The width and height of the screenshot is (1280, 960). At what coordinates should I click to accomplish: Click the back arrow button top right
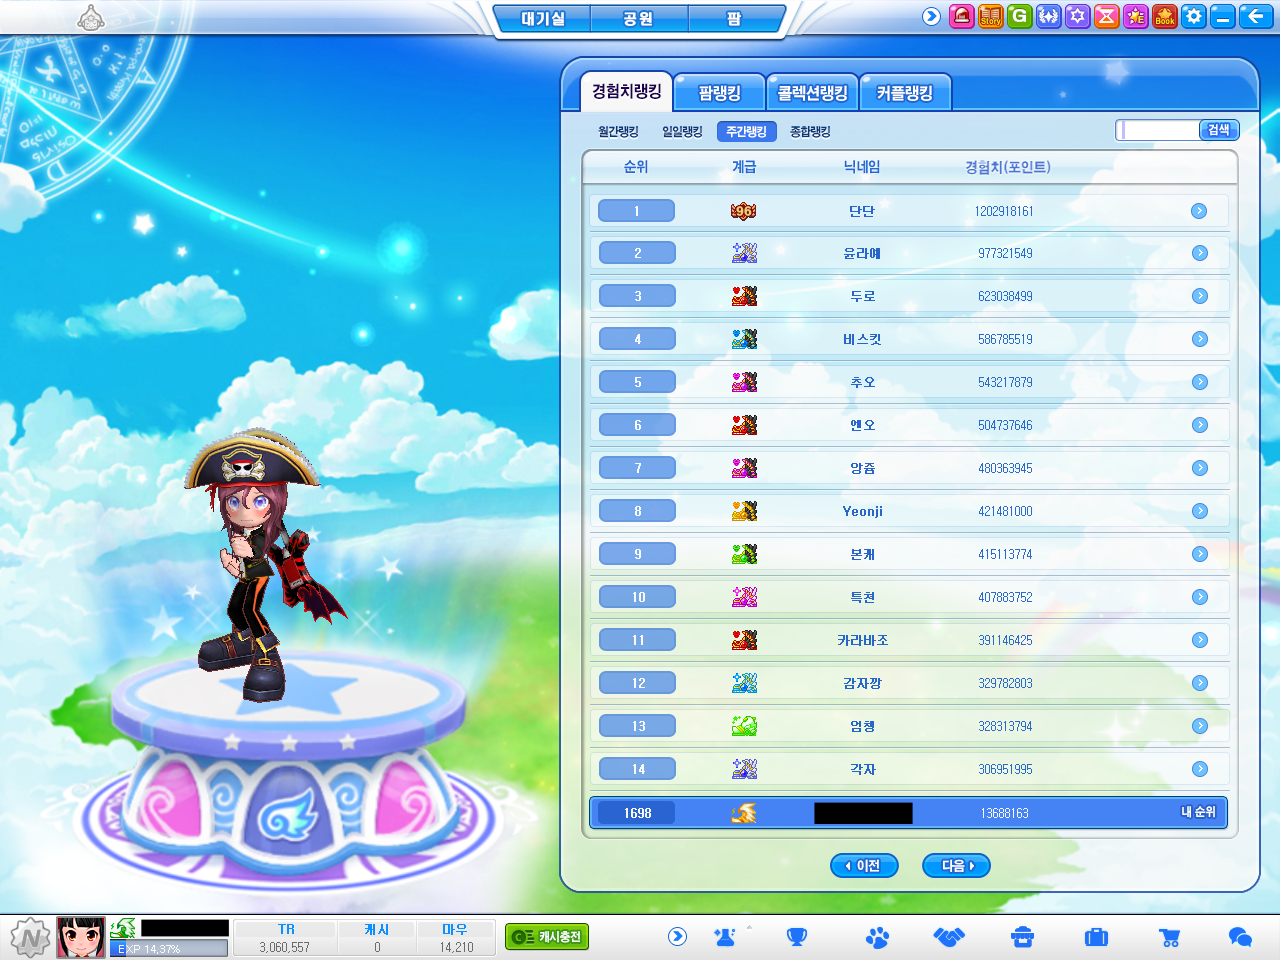(x=1255, y=16)
